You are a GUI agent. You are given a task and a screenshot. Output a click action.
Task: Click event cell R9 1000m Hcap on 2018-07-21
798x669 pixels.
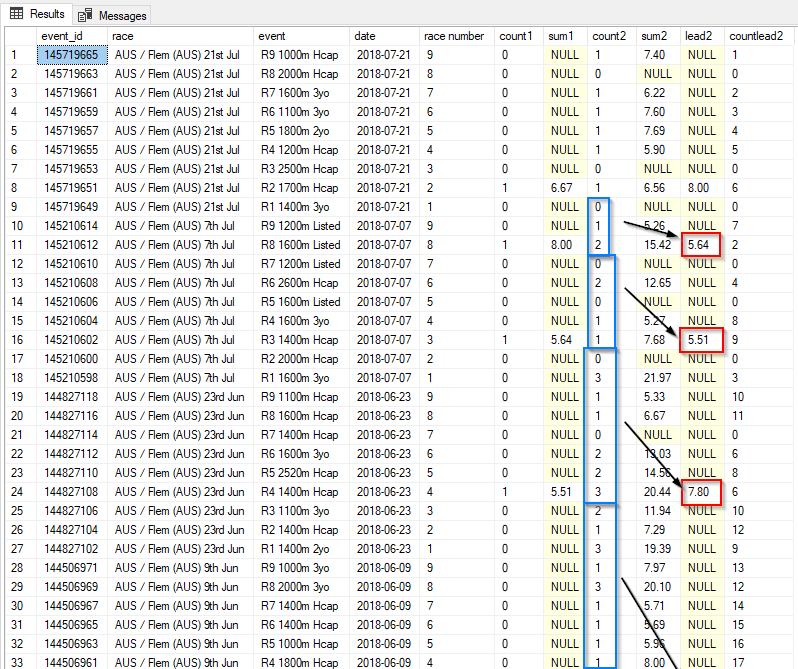tap(301, 55)
